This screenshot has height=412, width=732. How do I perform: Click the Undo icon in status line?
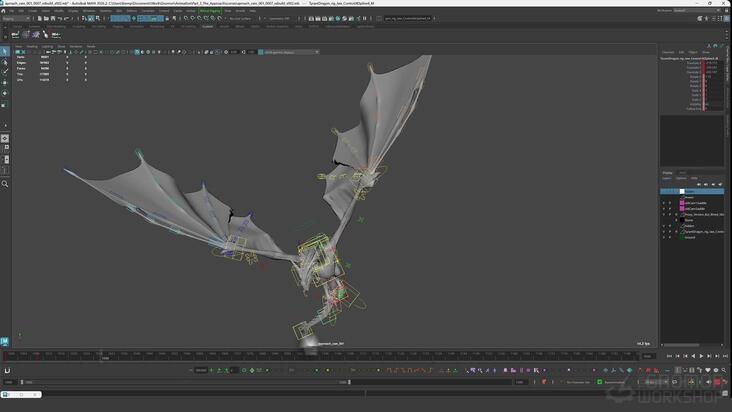pyautogui.click(x=60, y=18)
